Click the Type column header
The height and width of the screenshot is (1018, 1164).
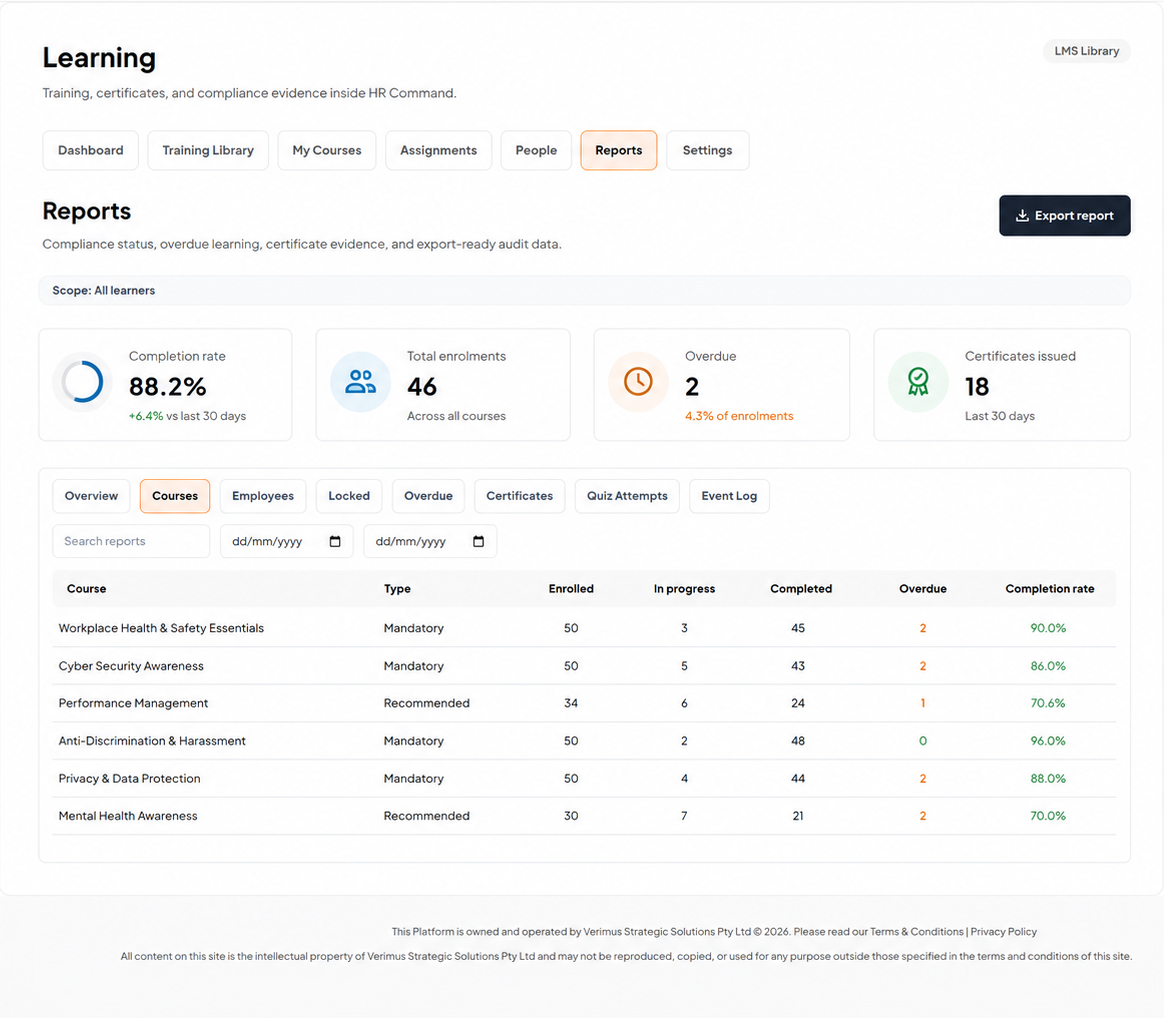coord(397,589)
